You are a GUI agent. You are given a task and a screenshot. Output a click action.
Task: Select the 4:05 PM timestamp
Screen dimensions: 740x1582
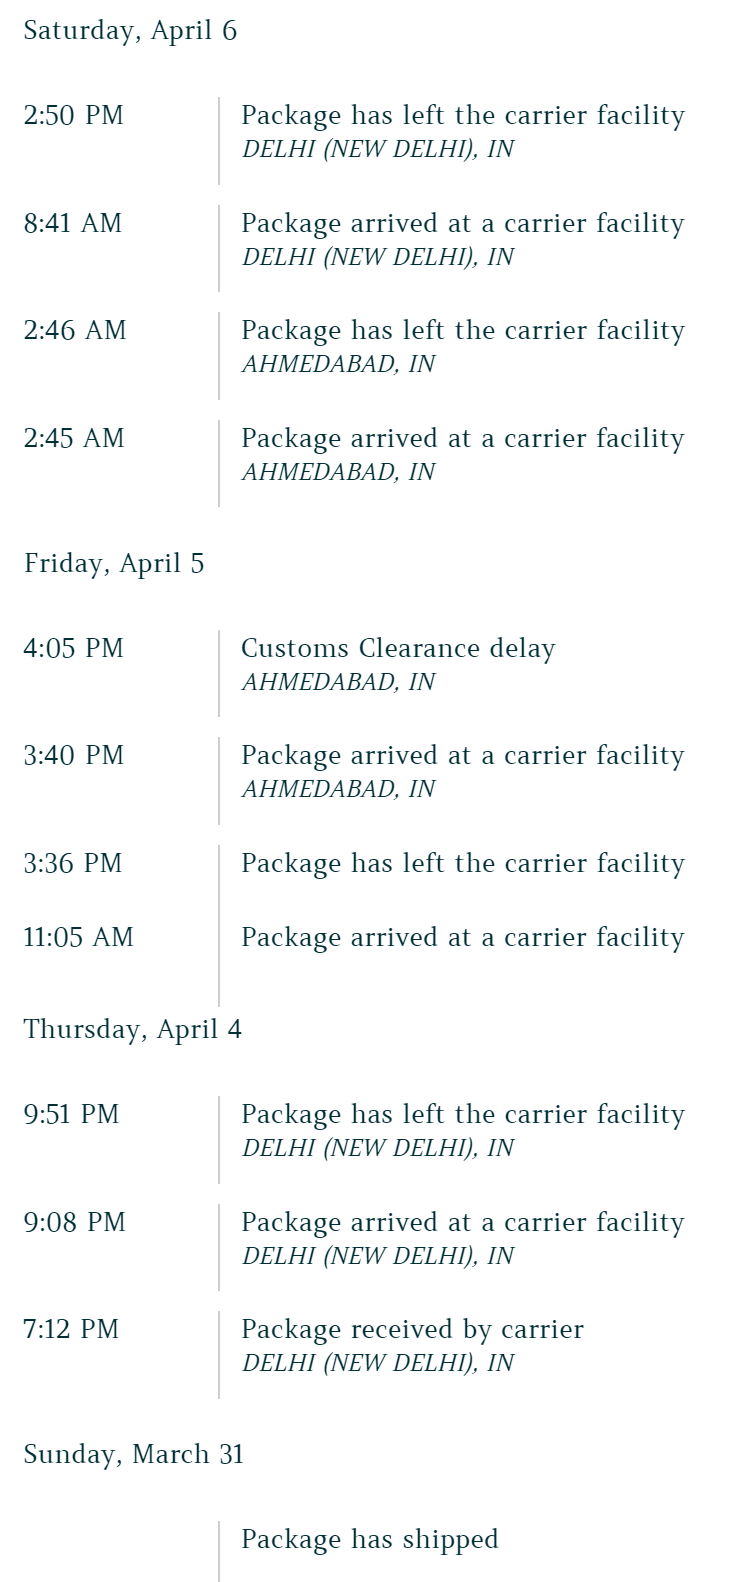click(74, 648)
